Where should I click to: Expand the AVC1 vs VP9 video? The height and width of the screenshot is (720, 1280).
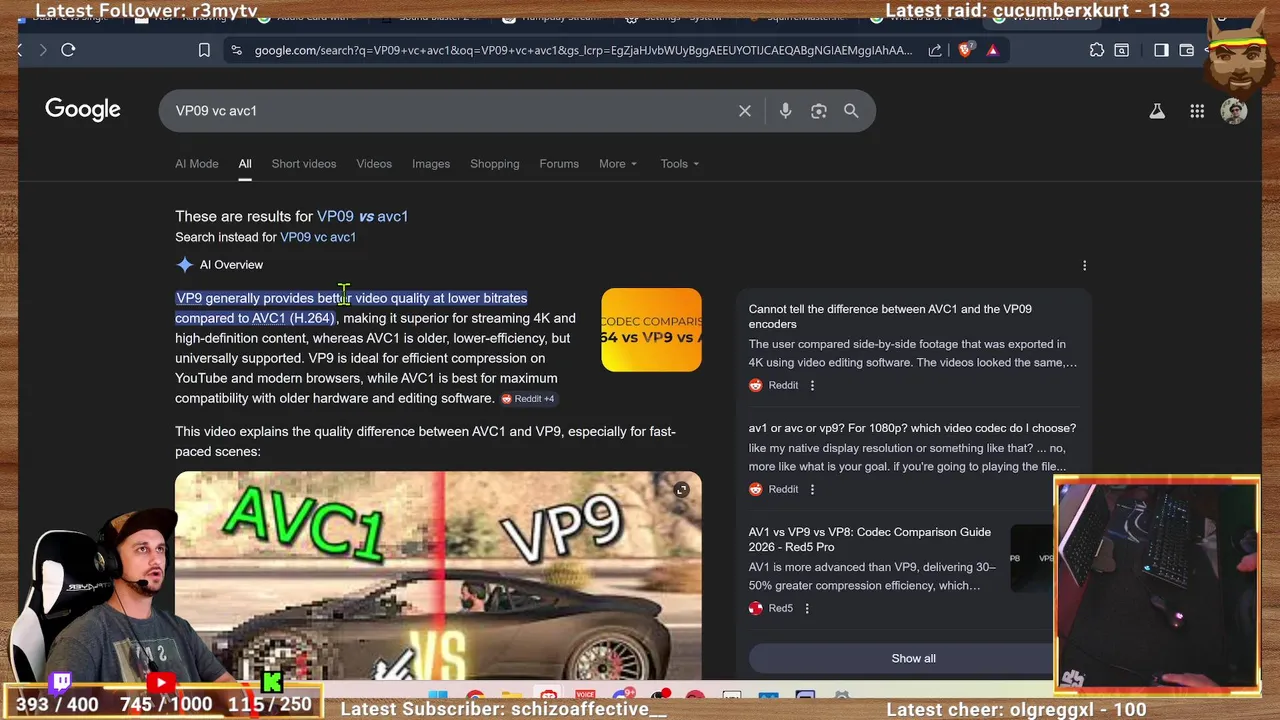(681, 490)
